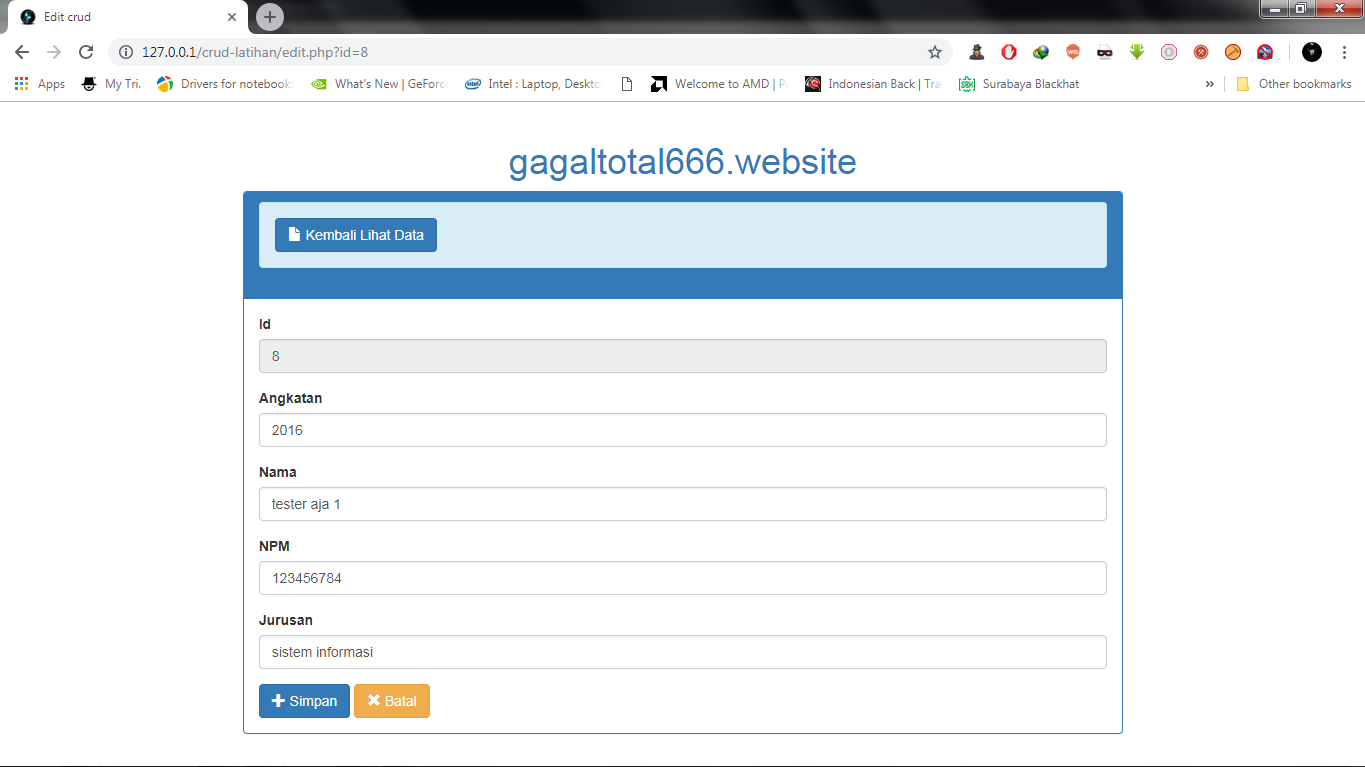Close the Edit crud tab
1365x767 pixels.
tap(232, 17)
